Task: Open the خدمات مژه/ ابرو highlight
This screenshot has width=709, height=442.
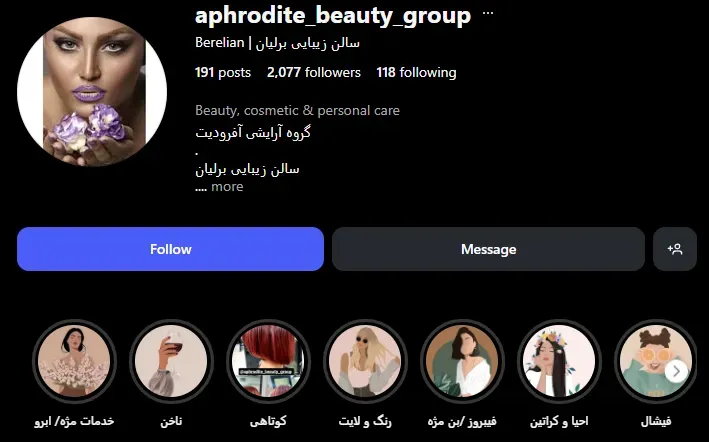Action: (74, 361)
